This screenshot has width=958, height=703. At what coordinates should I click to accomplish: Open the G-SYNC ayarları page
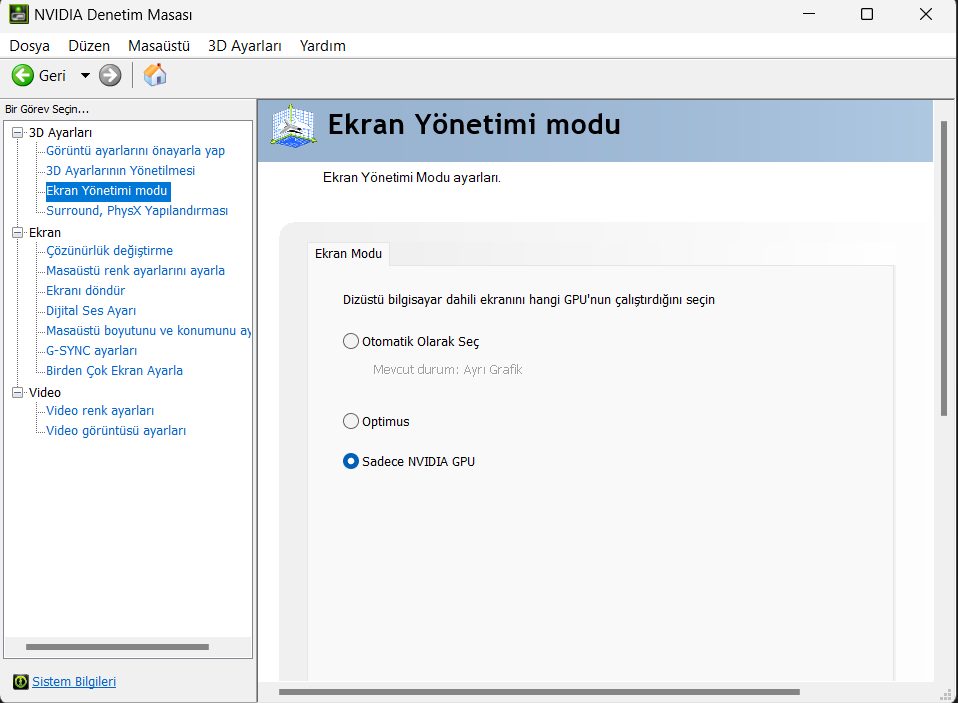pos(92,351)
